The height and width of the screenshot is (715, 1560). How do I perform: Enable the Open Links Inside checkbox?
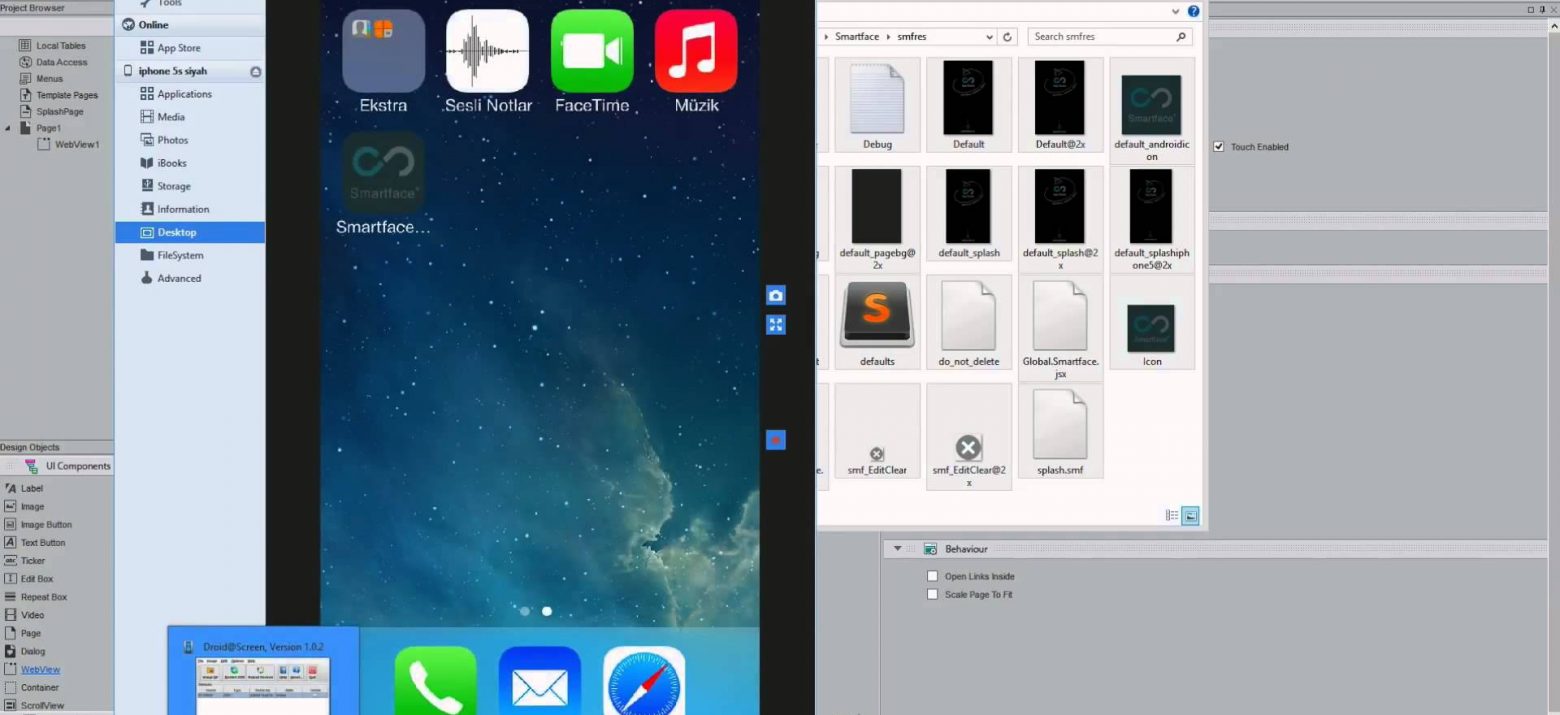coord(932,576)
